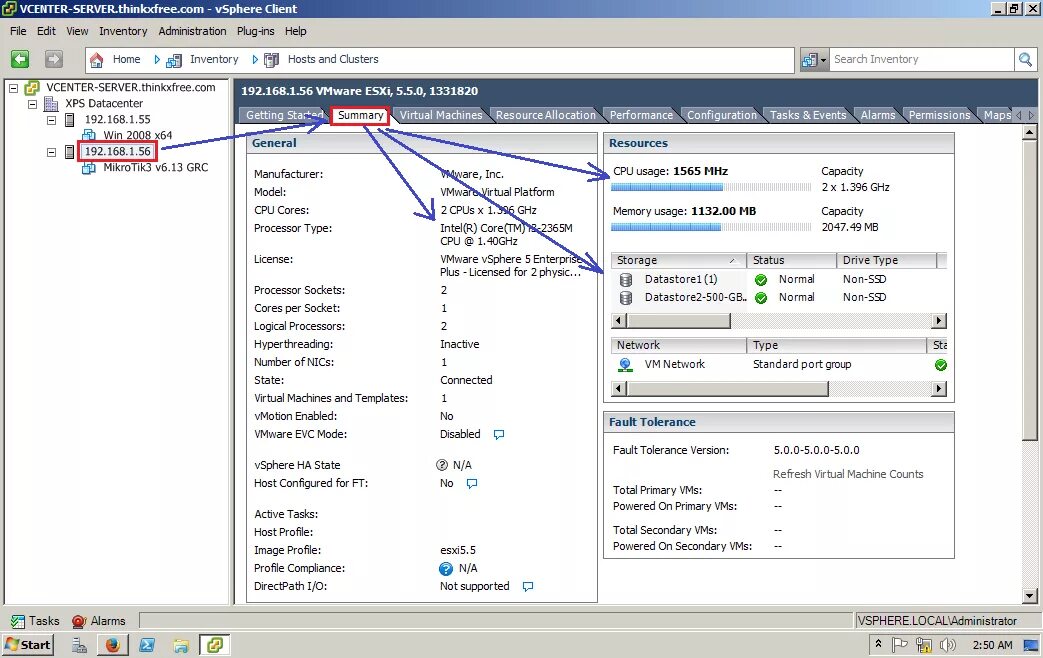Click the info bubble beside Host Configured for FT

[472, 484]
